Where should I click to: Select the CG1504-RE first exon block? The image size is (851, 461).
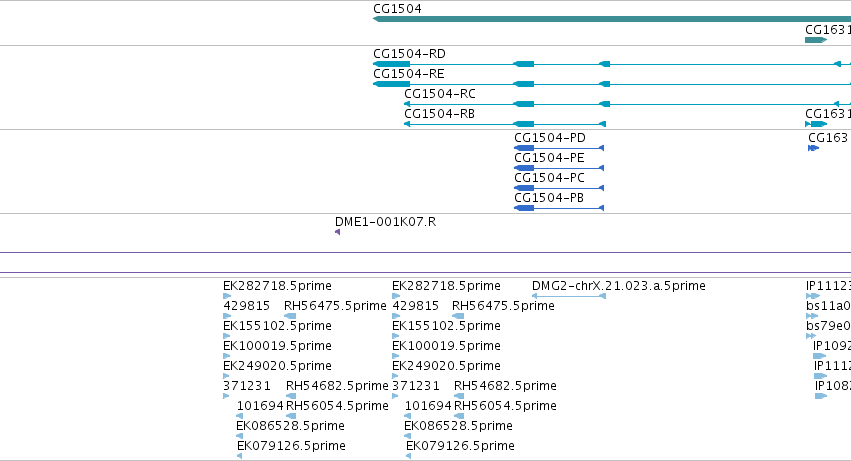391,84
